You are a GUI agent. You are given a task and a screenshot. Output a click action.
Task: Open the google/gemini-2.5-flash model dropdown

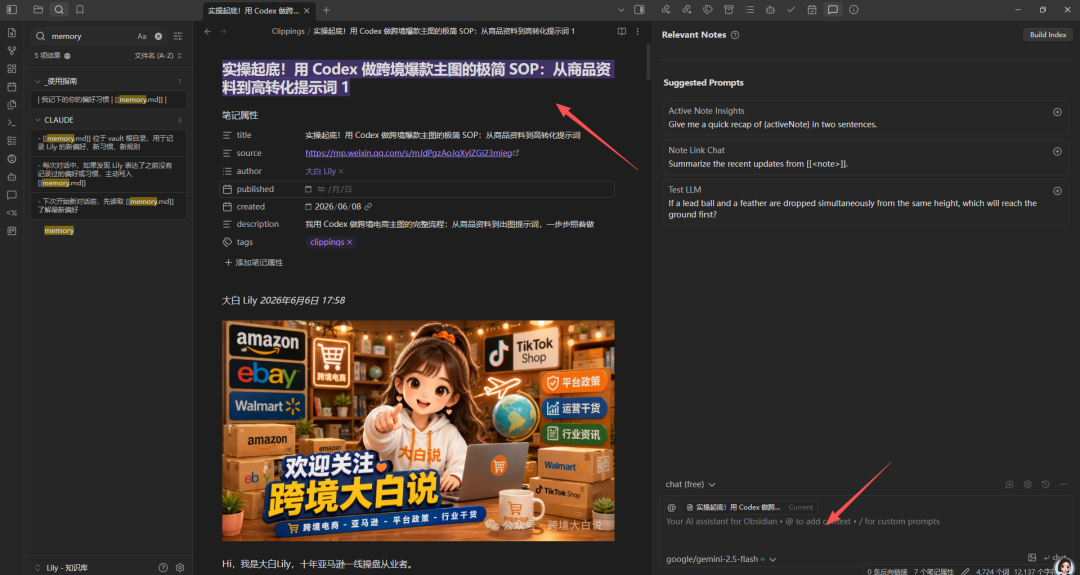pos(721,559)
